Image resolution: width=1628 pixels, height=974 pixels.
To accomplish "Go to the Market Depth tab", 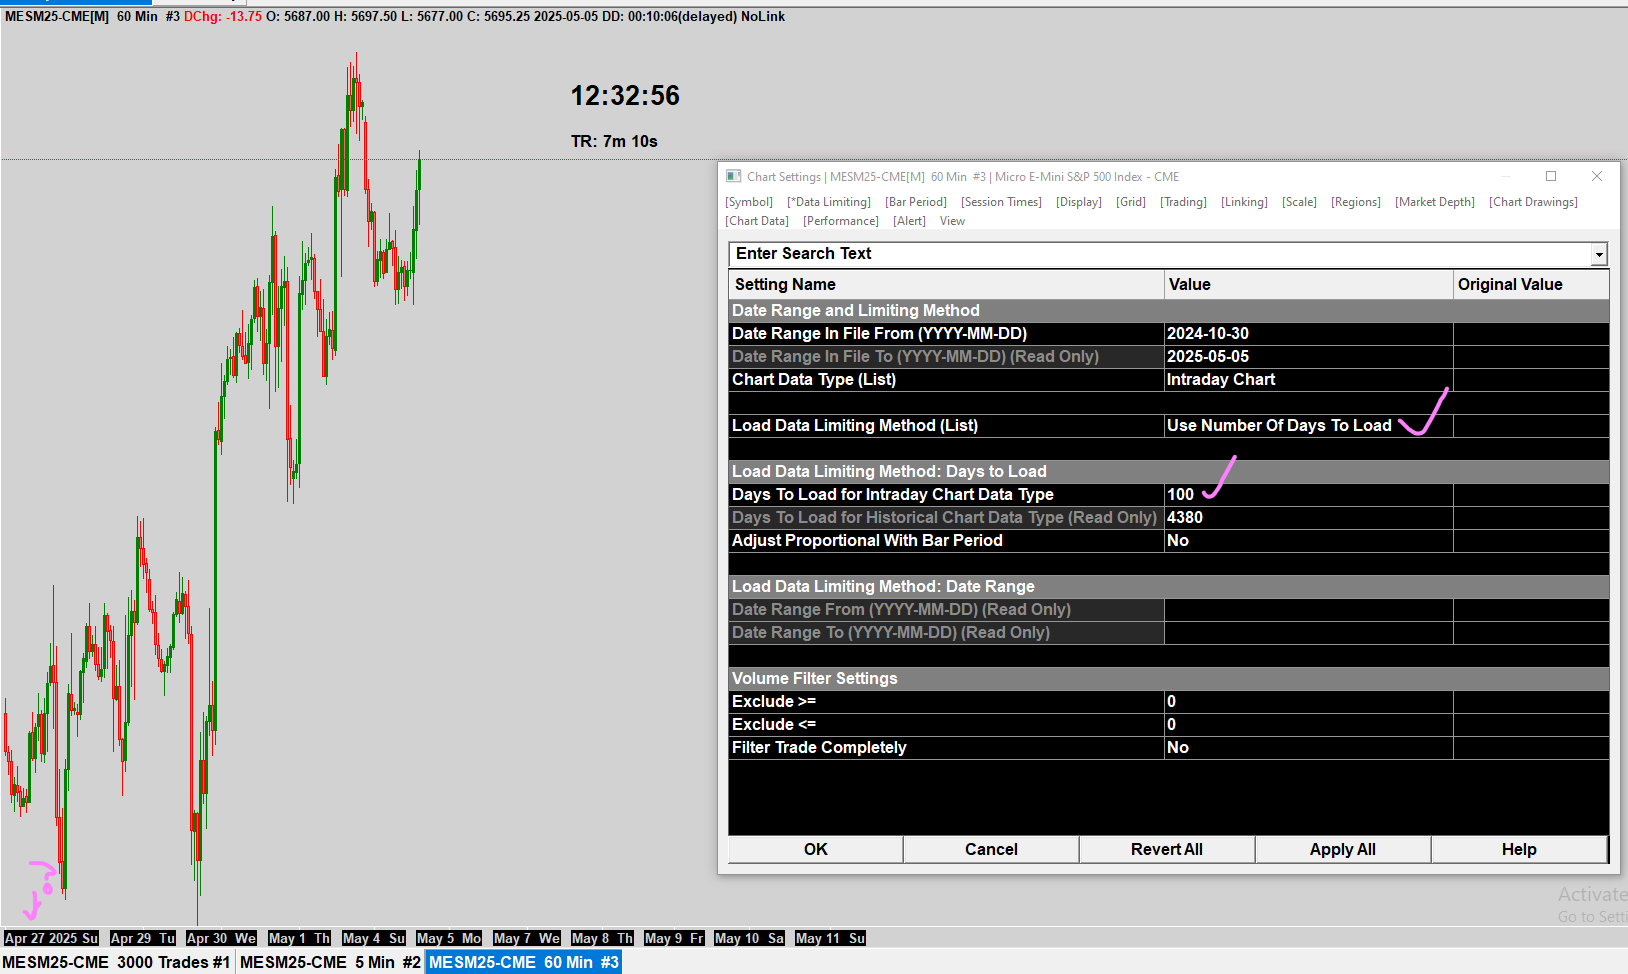I will pyautogui.click(x=1435, y=202).
